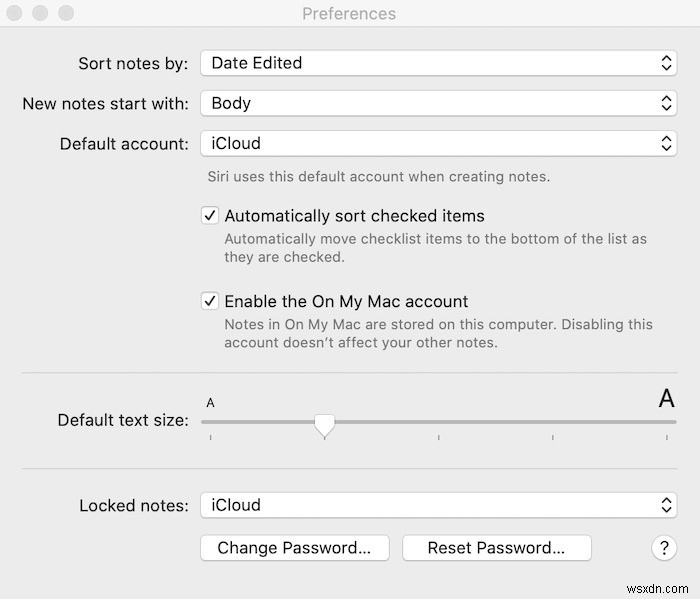700x599 pixels.
Task: Click 'Notes in On My Mac are stored' description
Action: (x=438, y=333)
